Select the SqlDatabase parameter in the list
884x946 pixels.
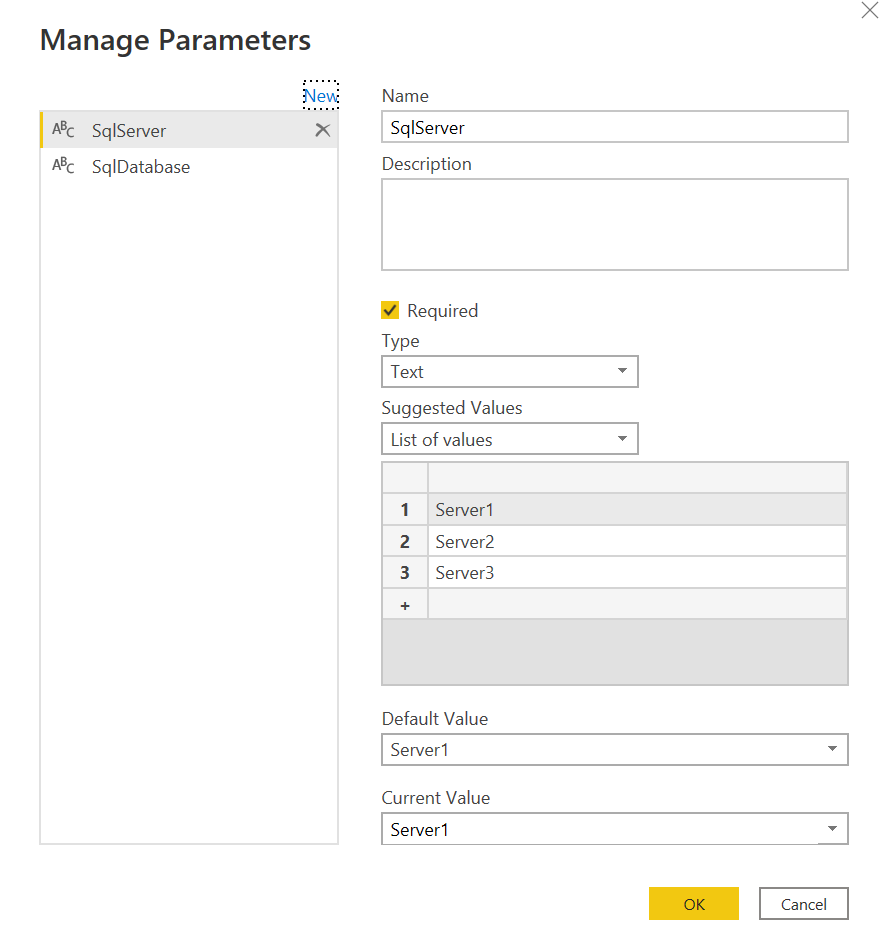[x=189, y=167]
